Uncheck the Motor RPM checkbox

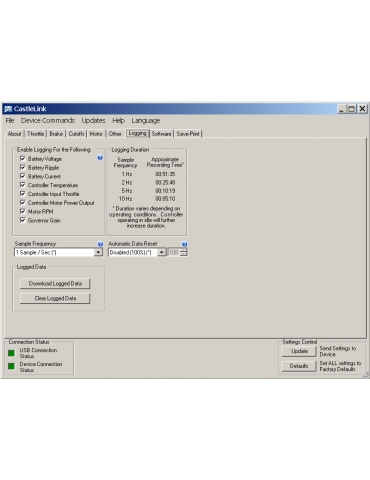(x=23, y=211)
